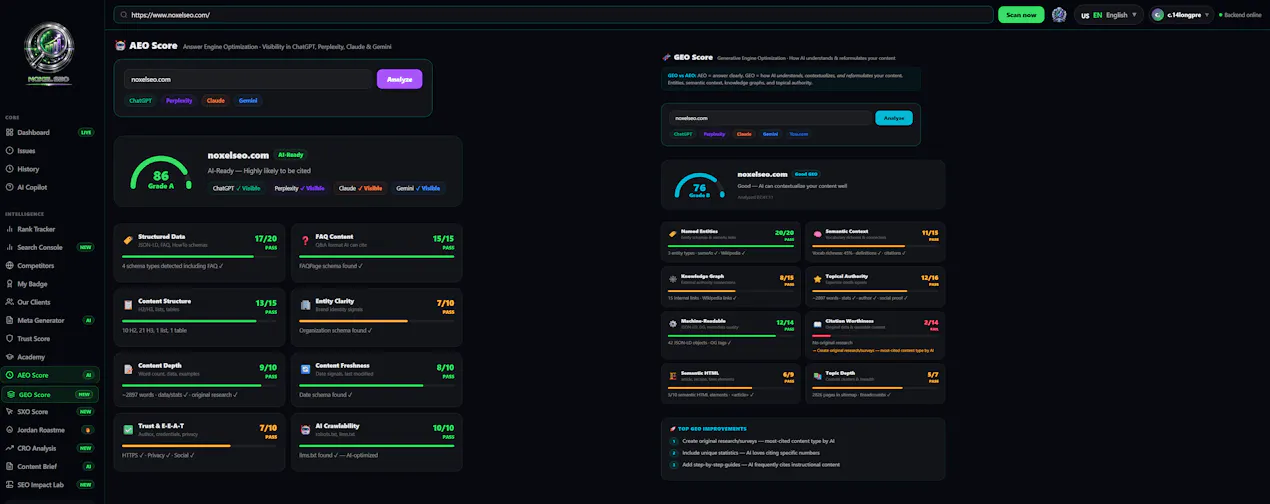Open the English language dropdown
Image resolution: width=1270 pixels, height=504 pixels.
click(x=1109, y=15)
